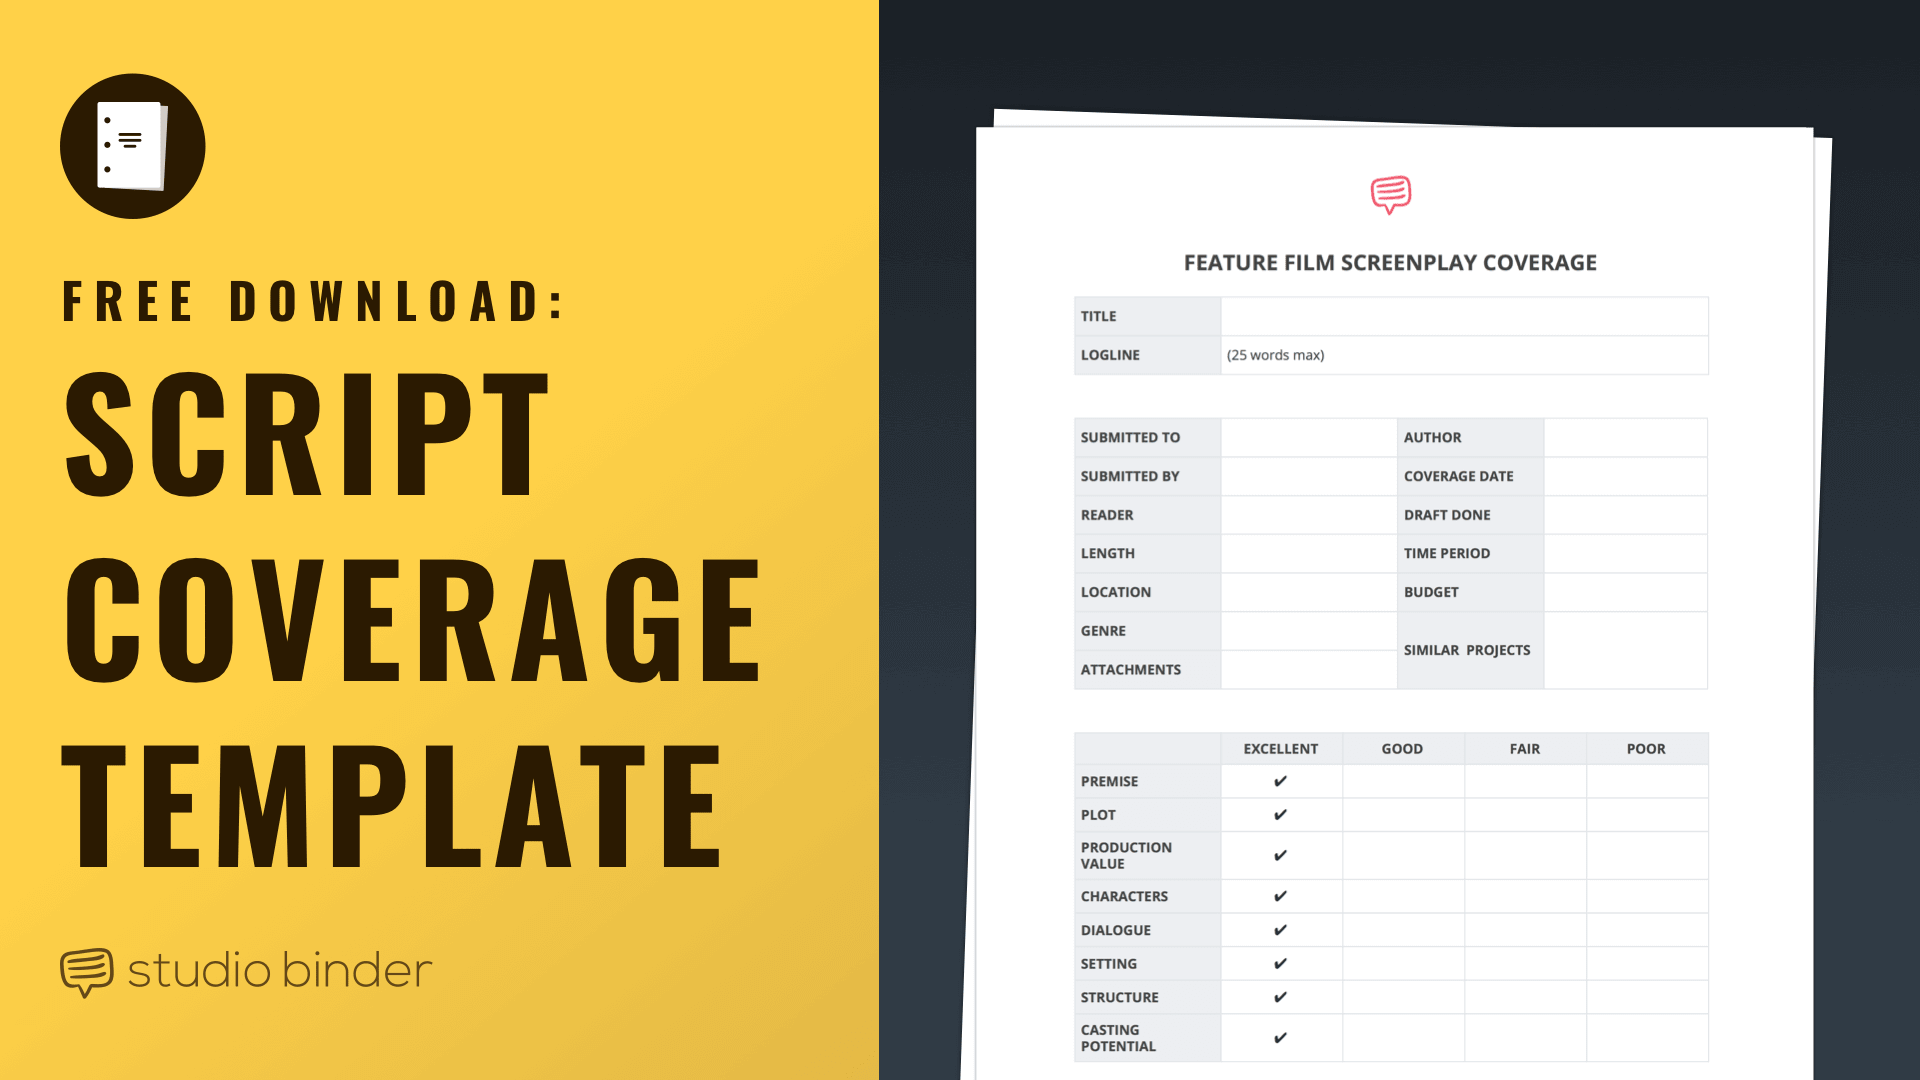
Task: Select the PLOT checkmark under EXCELLENT
Action: click(1280, 815)
